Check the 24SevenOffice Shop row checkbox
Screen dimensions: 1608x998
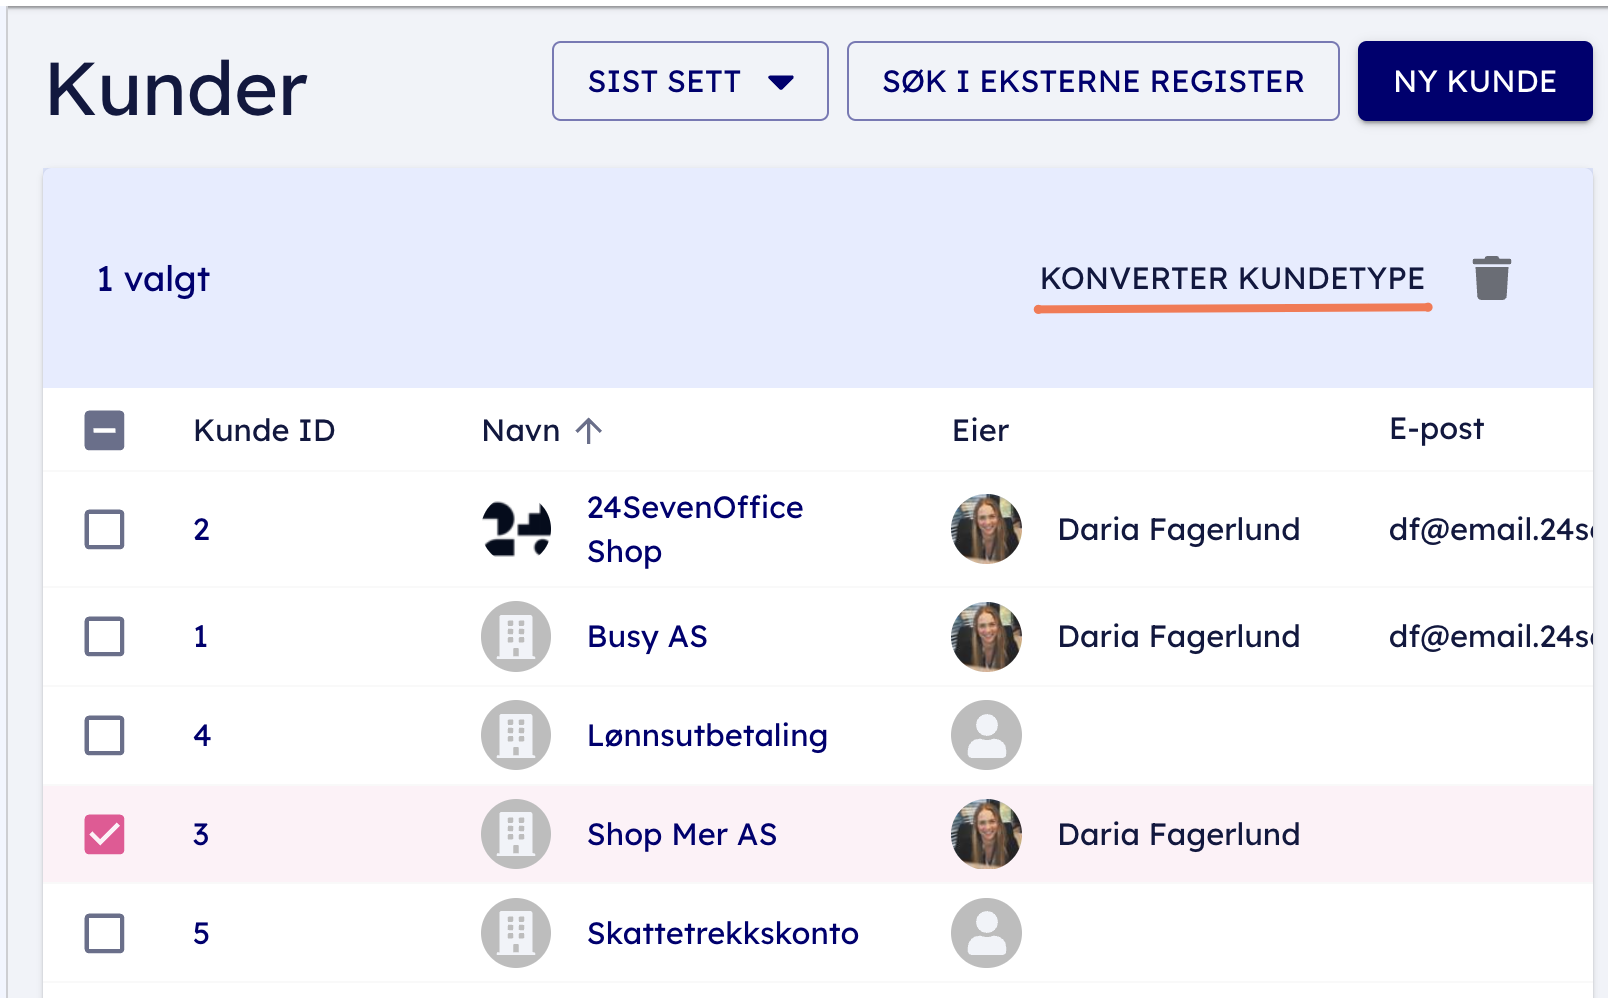click(x=105, y=529)
